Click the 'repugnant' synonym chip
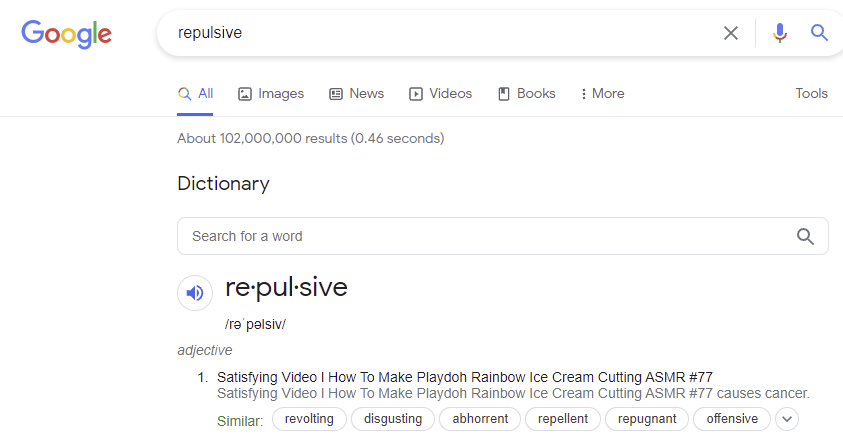843x437 pixels. [x=647, y=419]
